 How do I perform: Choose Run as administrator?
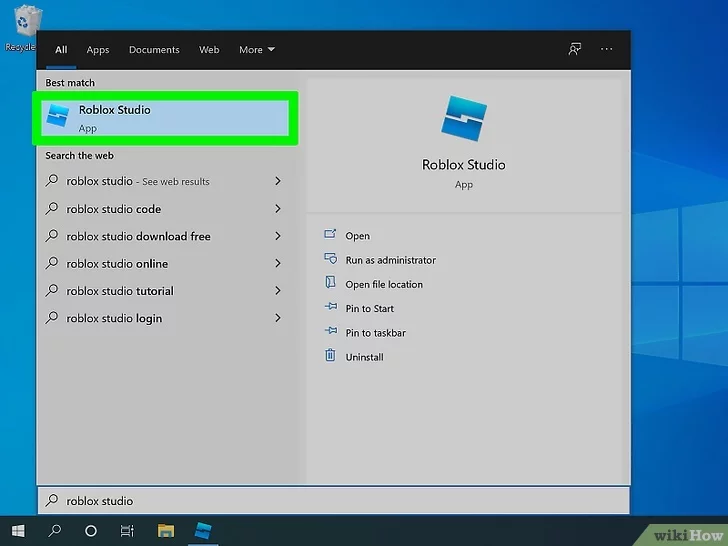click(390, 260)
